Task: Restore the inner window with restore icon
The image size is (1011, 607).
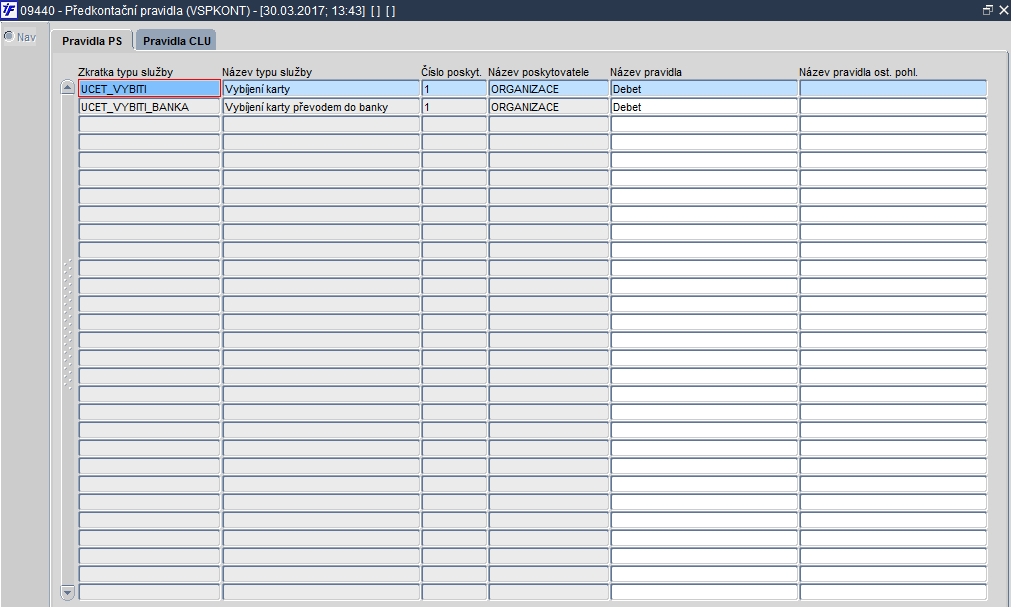Action: coord(987,10)
